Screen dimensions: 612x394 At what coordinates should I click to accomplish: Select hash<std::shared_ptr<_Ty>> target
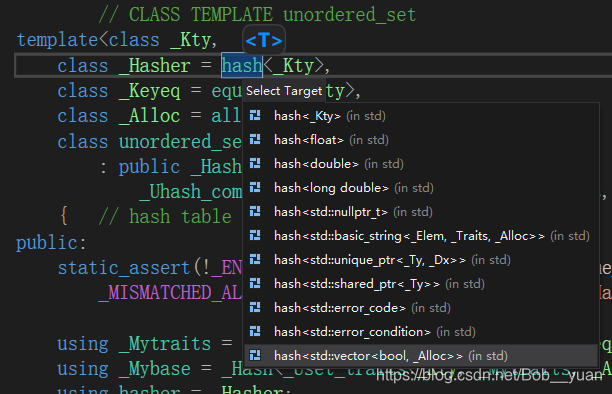(421, 284)
